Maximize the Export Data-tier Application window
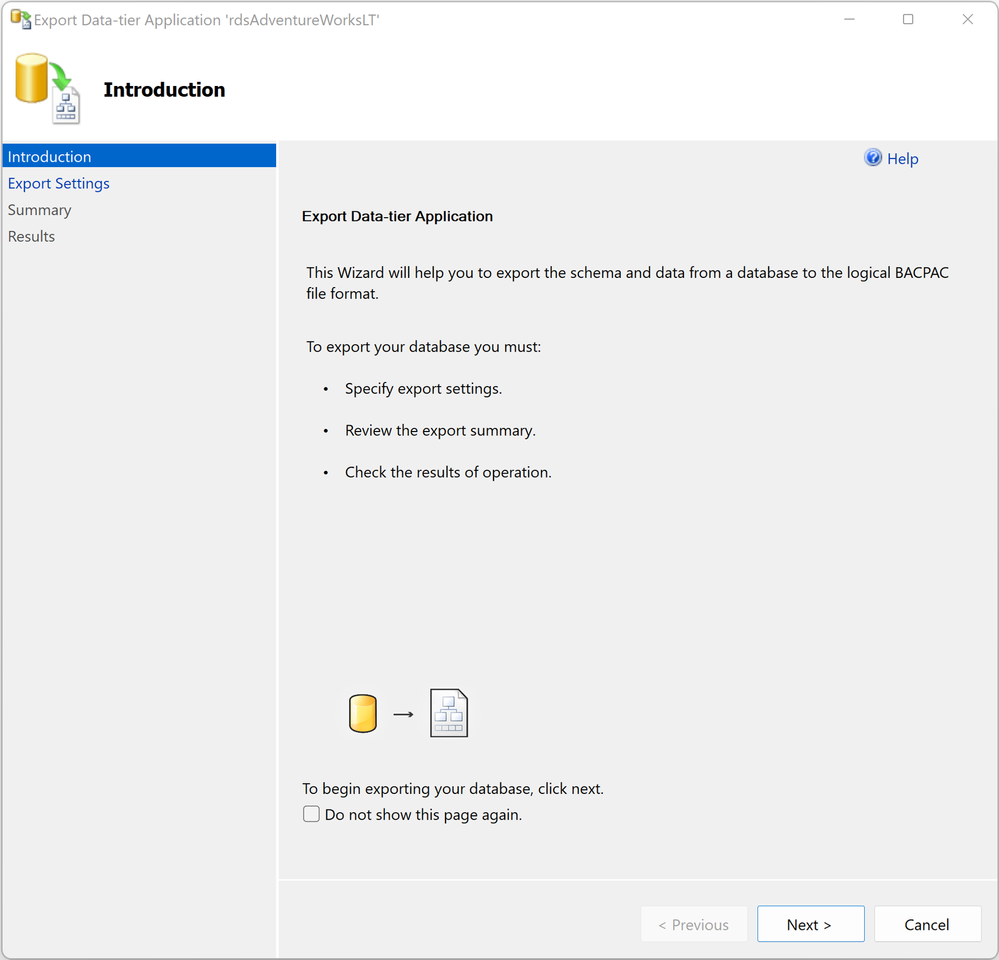 (x=908, y=20)
